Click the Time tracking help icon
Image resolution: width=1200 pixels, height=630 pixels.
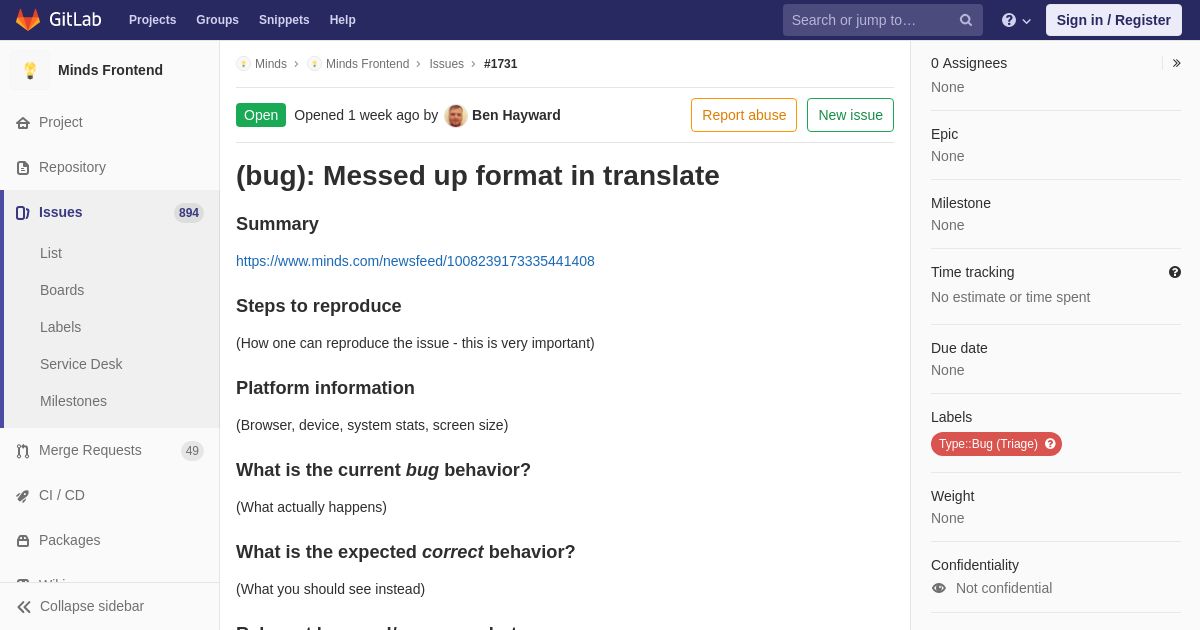1175,272
